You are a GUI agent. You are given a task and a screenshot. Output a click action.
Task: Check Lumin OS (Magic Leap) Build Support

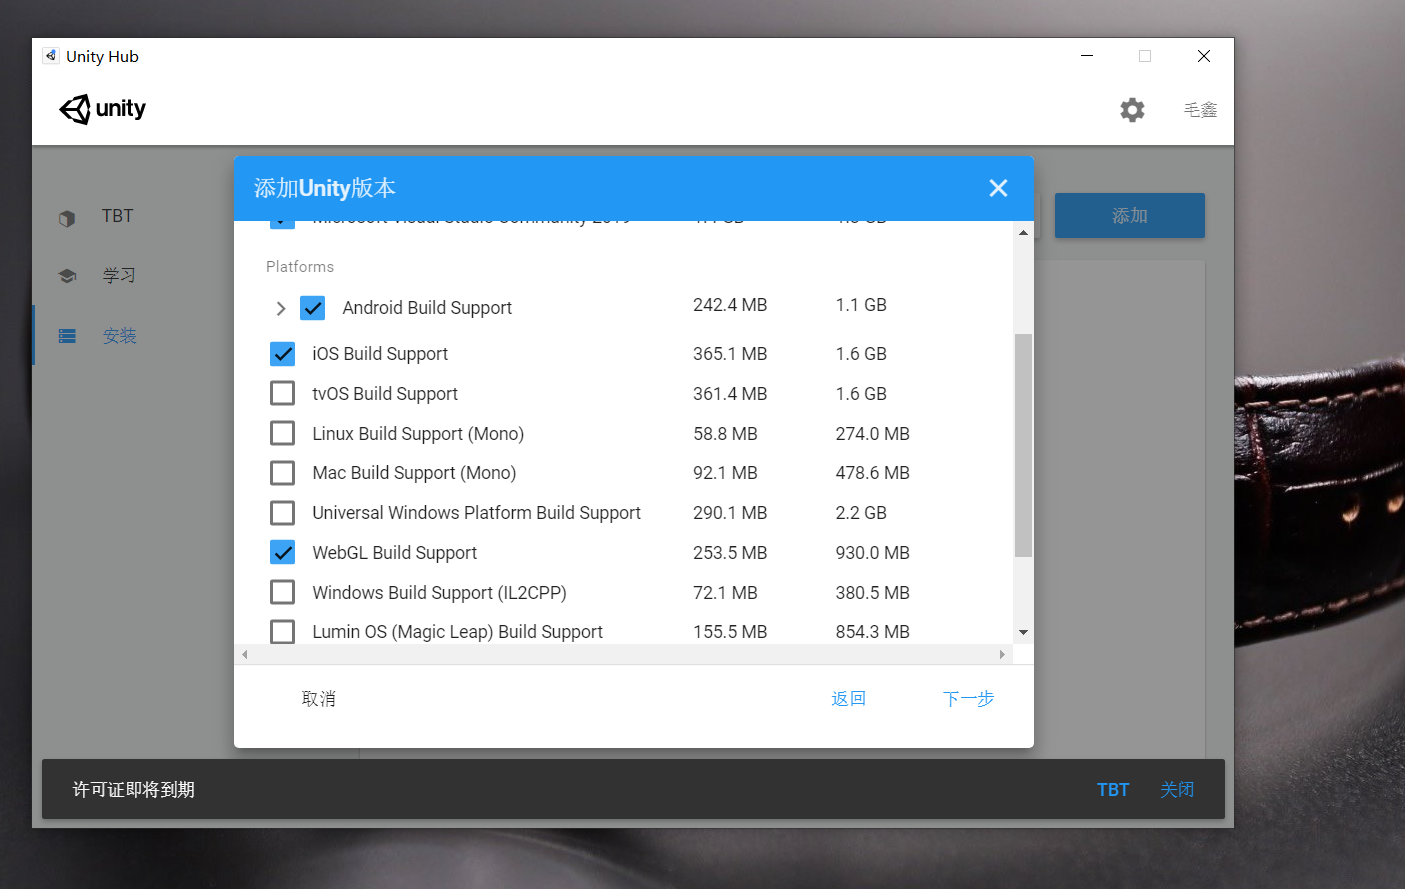pyautogui.click(x=283, y=632)
